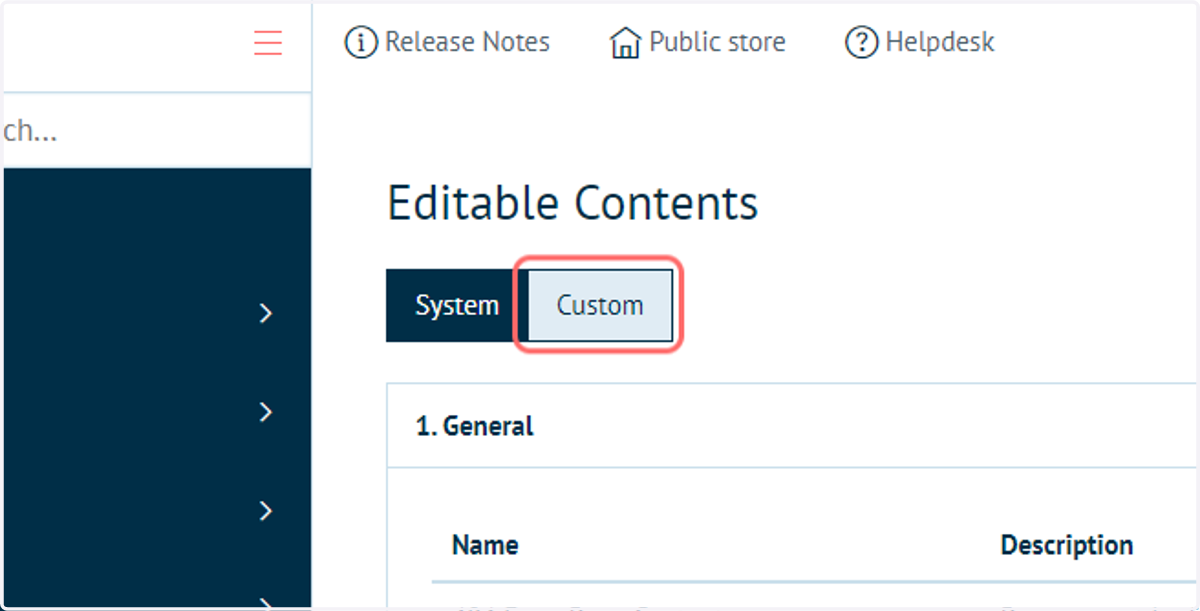Expand the second sidebar chevron
This screenshot has width=1200, height=611.
tap(265, 412)
